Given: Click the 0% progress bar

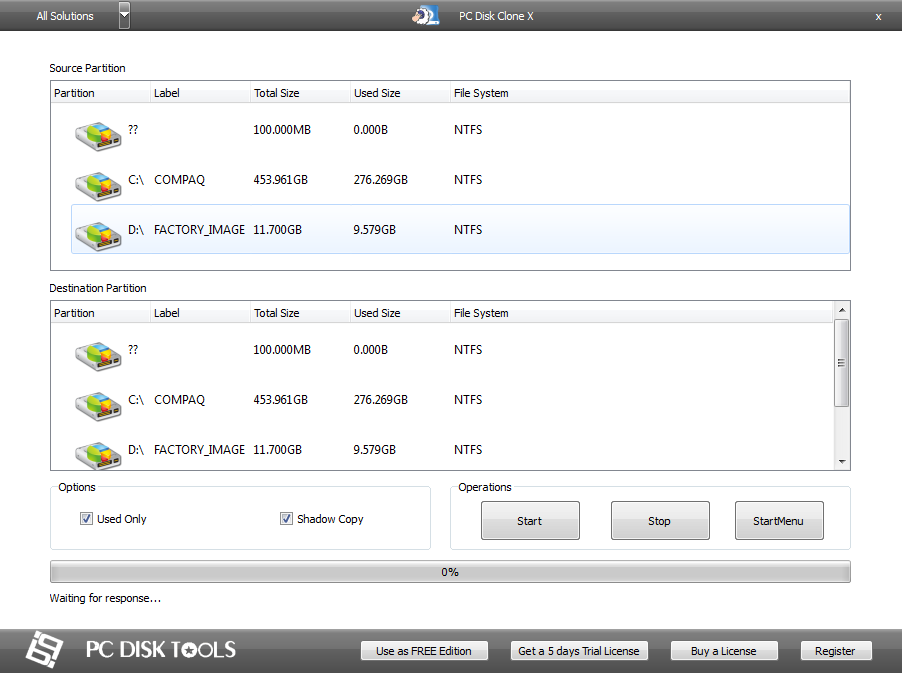Looking at the screenshot, I should [450, 571].
